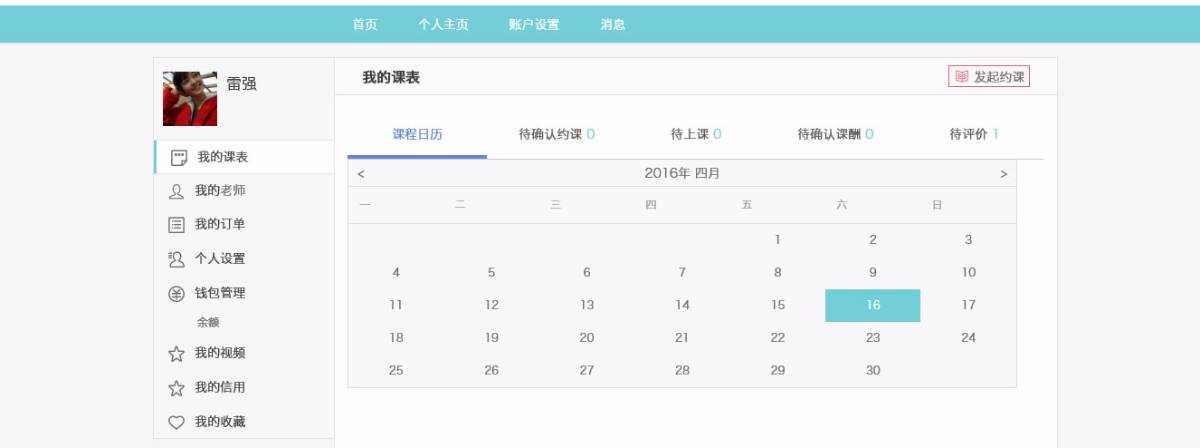
Task: Select date 5 in the calendar
Action: coord(491,272)
